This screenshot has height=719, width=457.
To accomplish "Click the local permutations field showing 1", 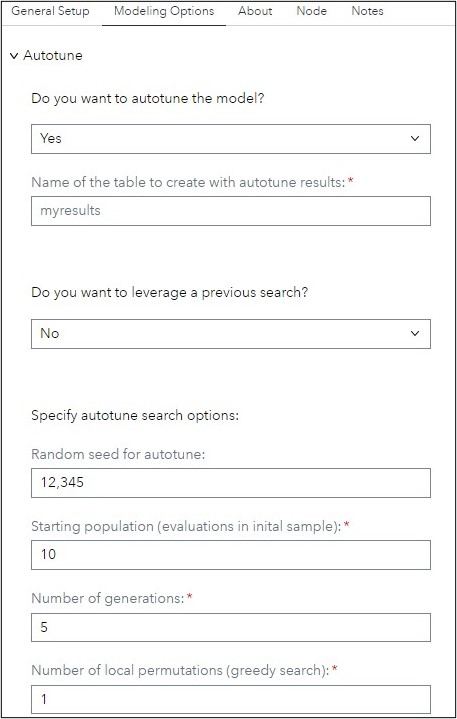I will (231, 699).
